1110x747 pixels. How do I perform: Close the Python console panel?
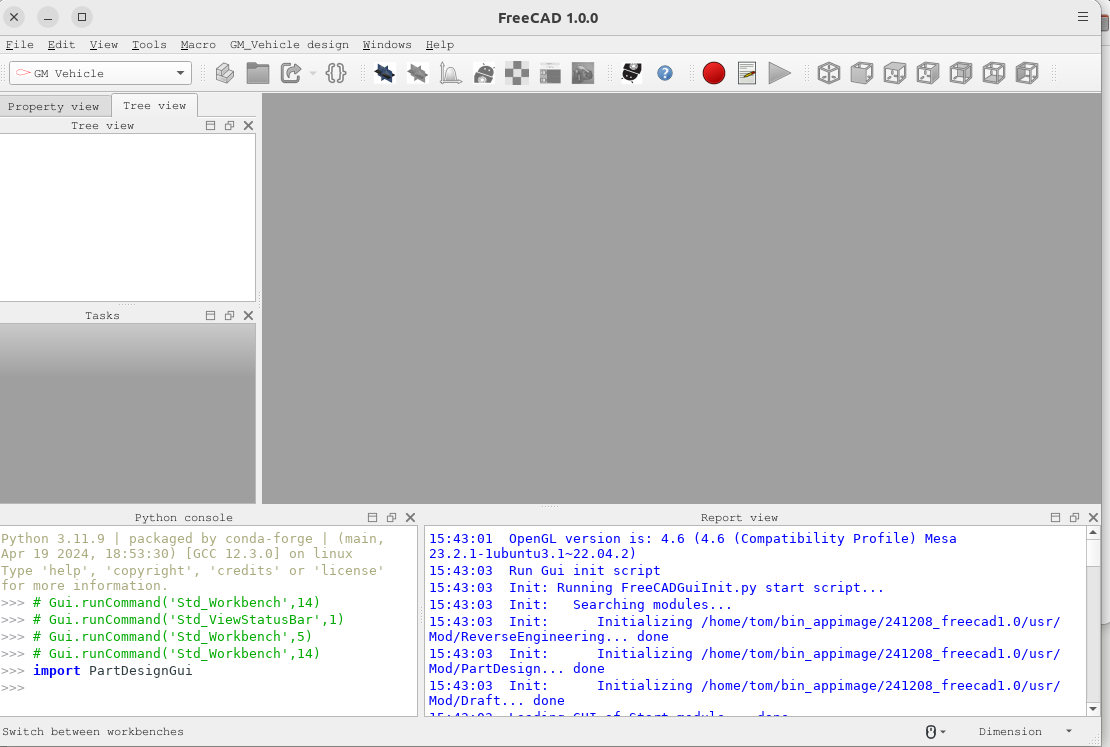[410, 518]
